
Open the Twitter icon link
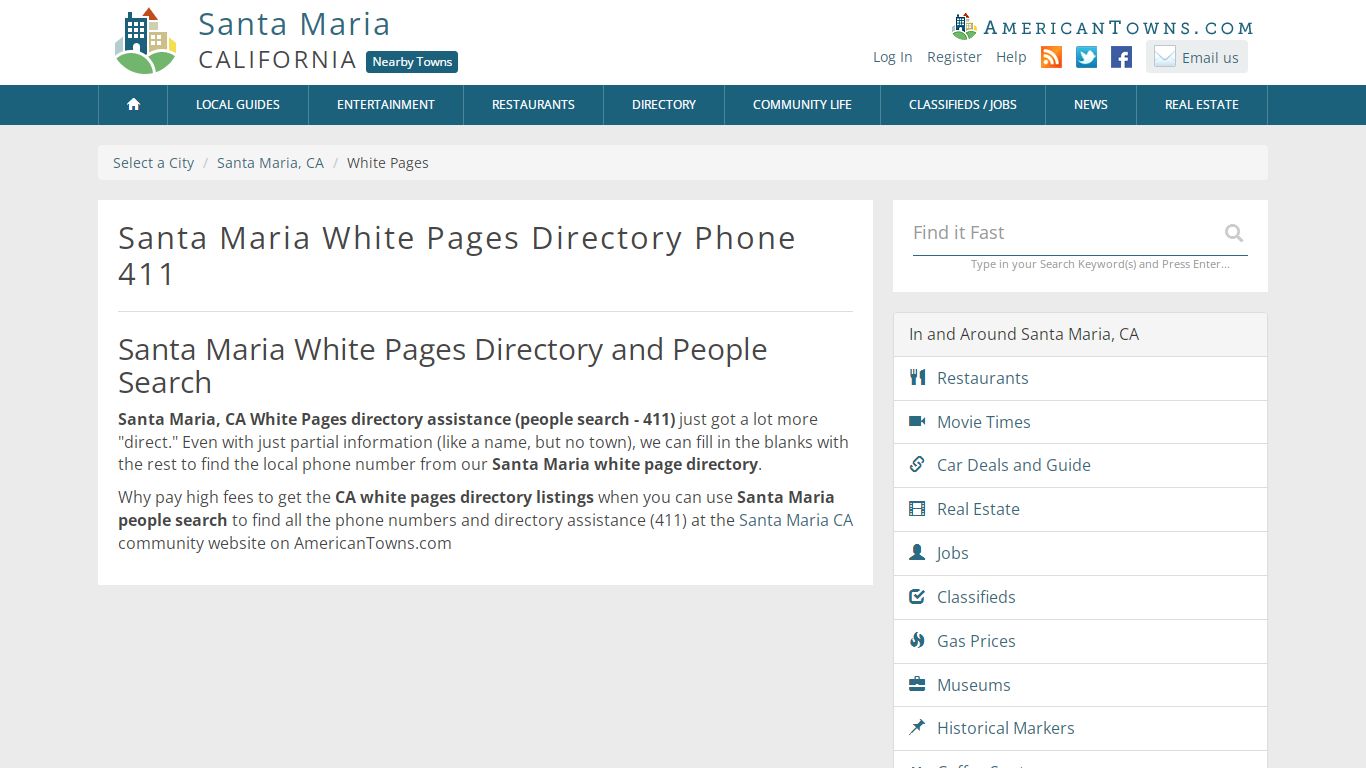coord(1087,57)
